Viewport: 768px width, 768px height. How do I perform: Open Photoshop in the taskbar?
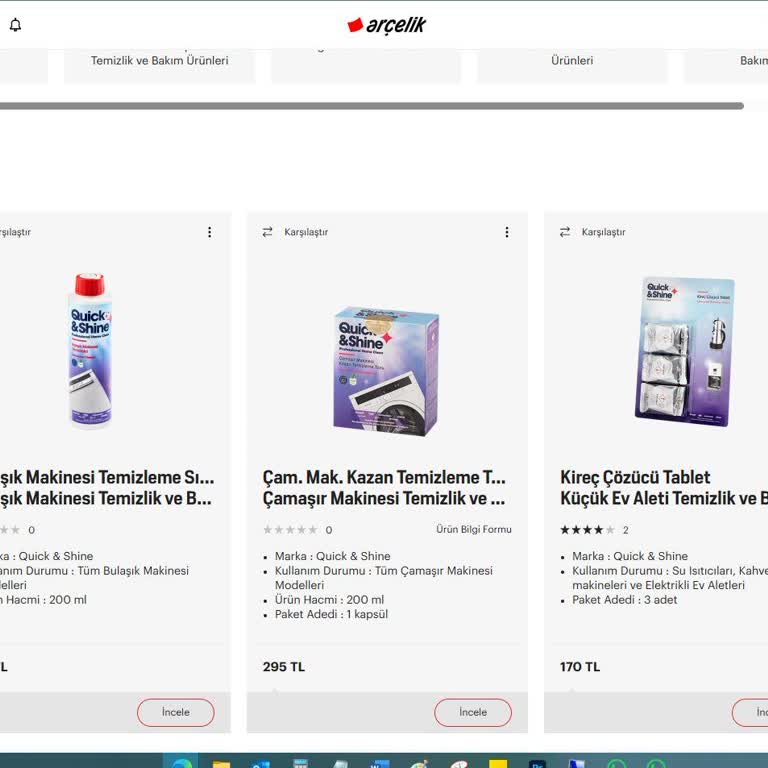point(537,763)
